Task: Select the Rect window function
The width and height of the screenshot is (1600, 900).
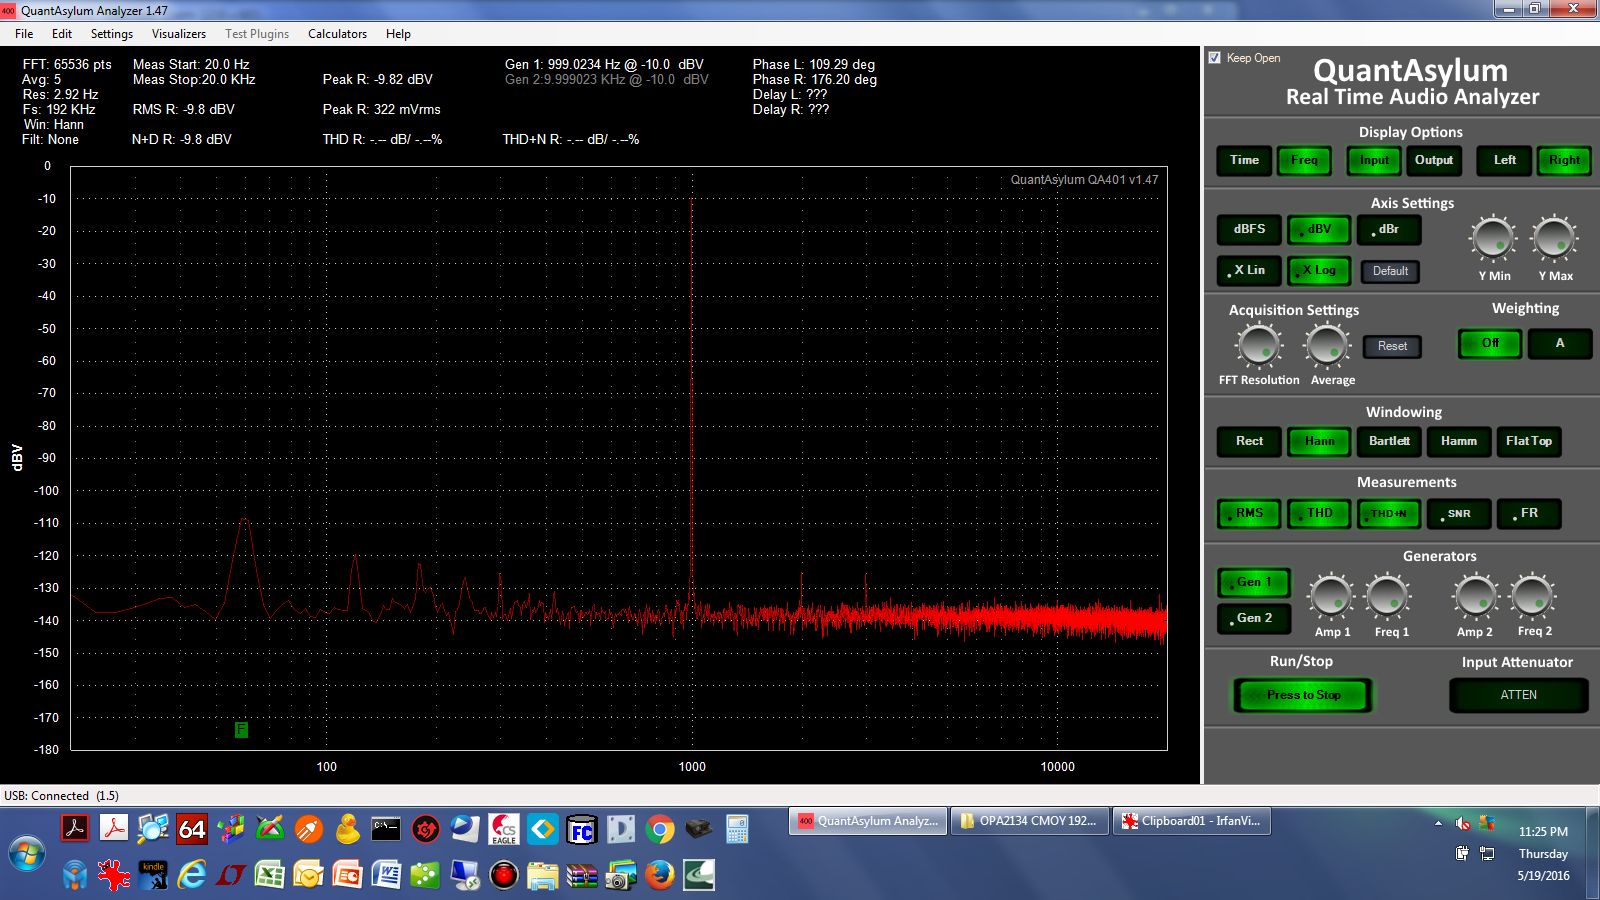Action: coord(1249,441)
